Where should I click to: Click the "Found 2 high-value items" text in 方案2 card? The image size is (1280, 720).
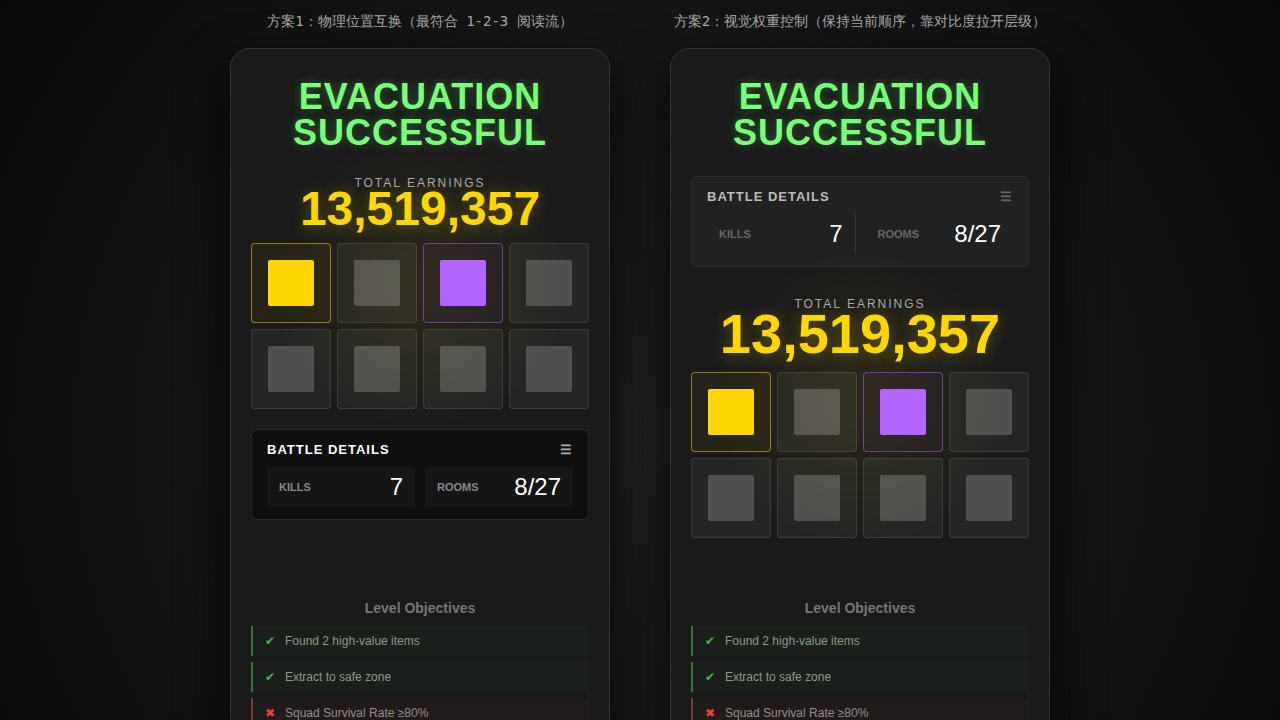point(792,641)
